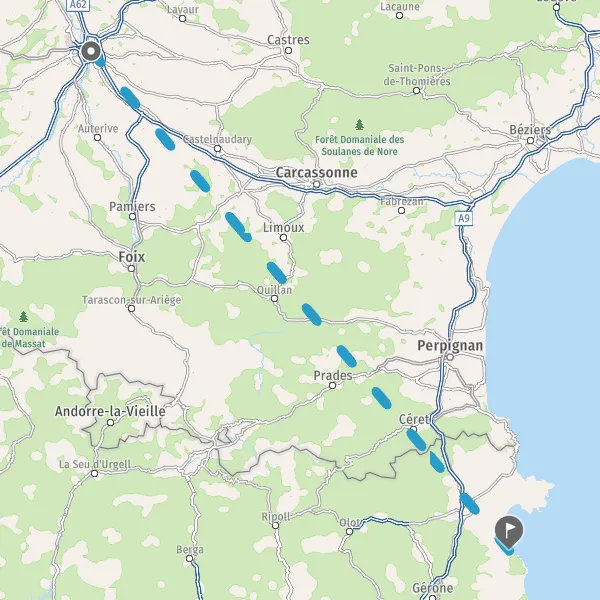Click the A62 motorway shield

tap(78, 5)
